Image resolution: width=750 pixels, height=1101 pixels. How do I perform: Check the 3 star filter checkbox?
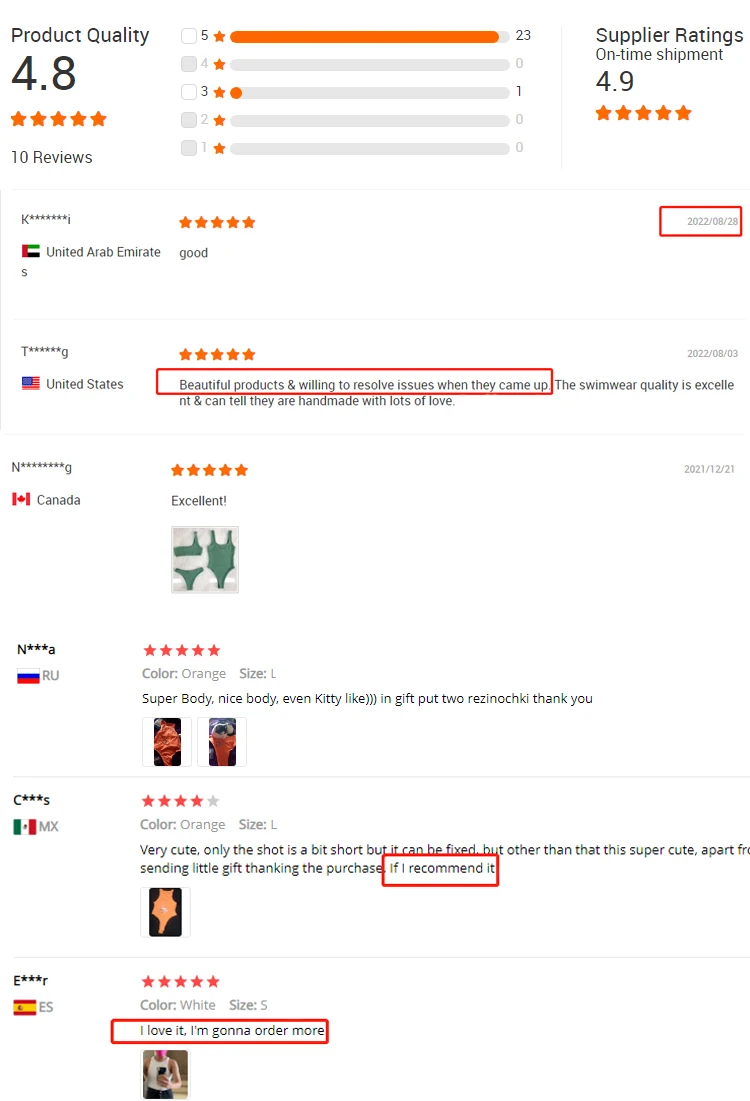click(x=188, y=92)
